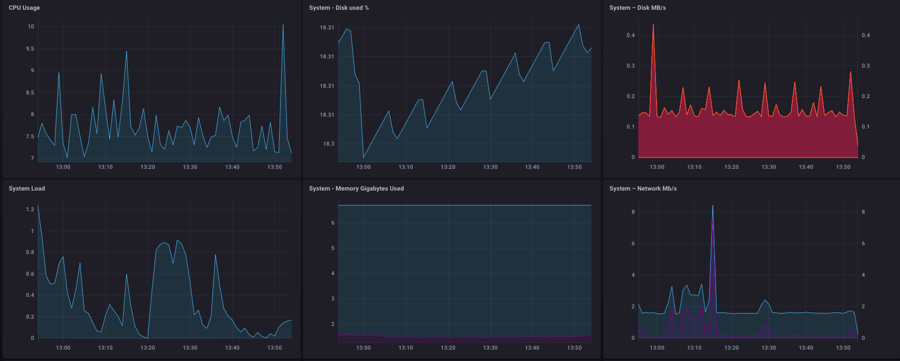Open the System – Disk MB/s panel title
The image size is (900, 361).
click(x=637, y=7)
